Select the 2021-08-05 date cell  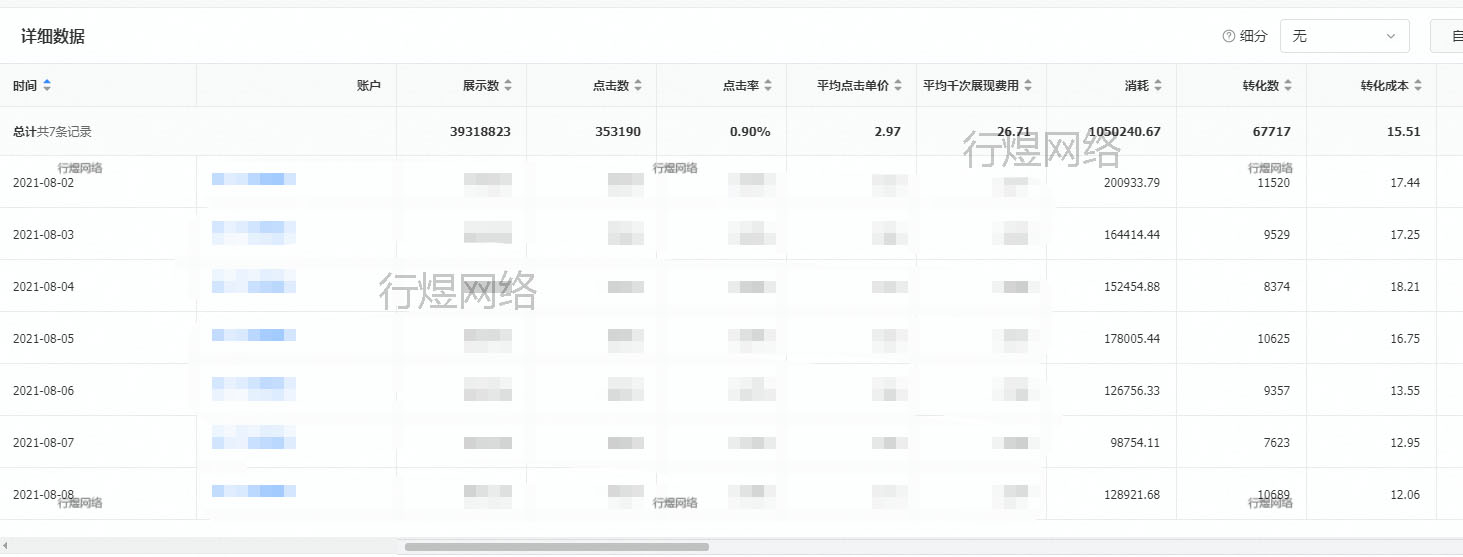(x=43, y=339)
